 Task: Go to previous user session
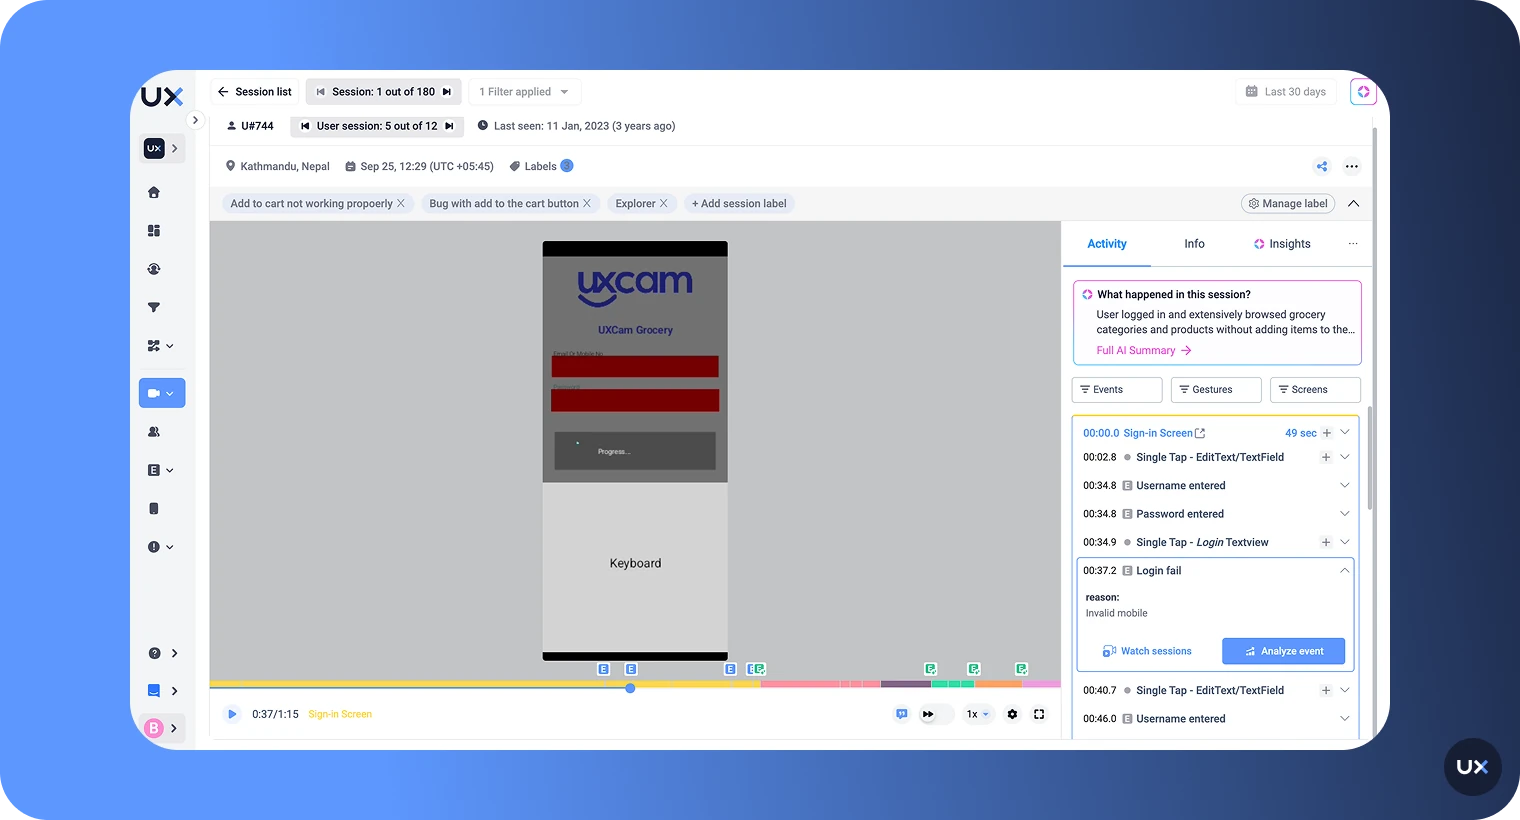[305, 126]
